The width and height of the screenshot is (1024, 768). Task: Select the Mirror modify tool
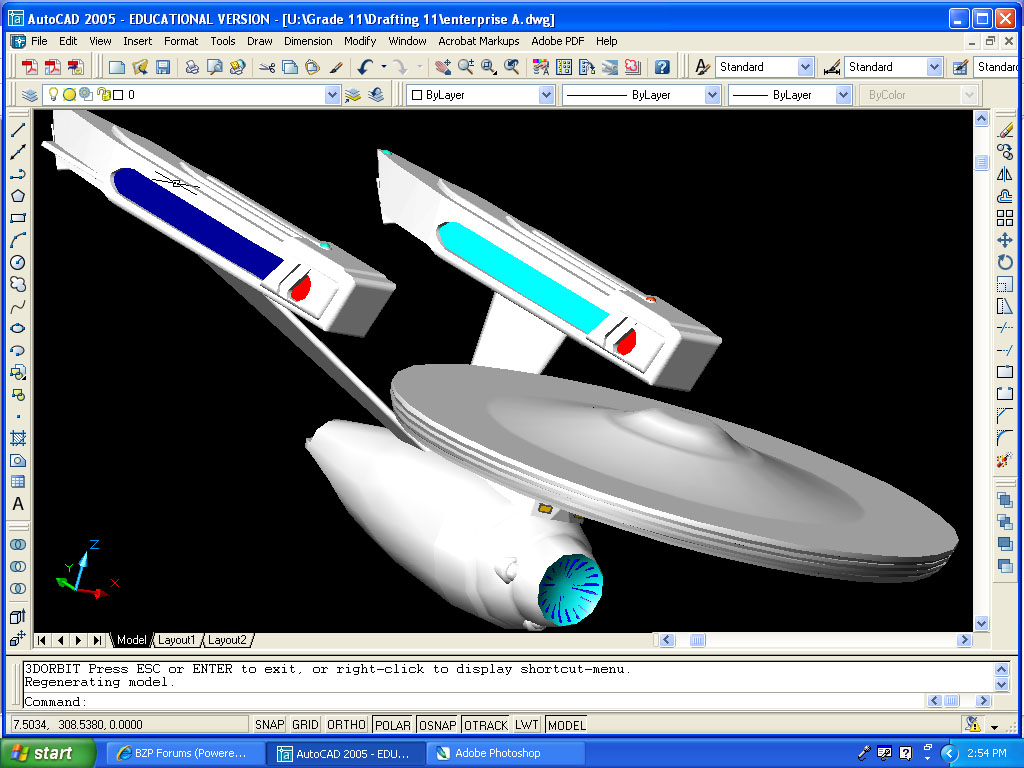pyautogui.click(x=1005, y=174)
